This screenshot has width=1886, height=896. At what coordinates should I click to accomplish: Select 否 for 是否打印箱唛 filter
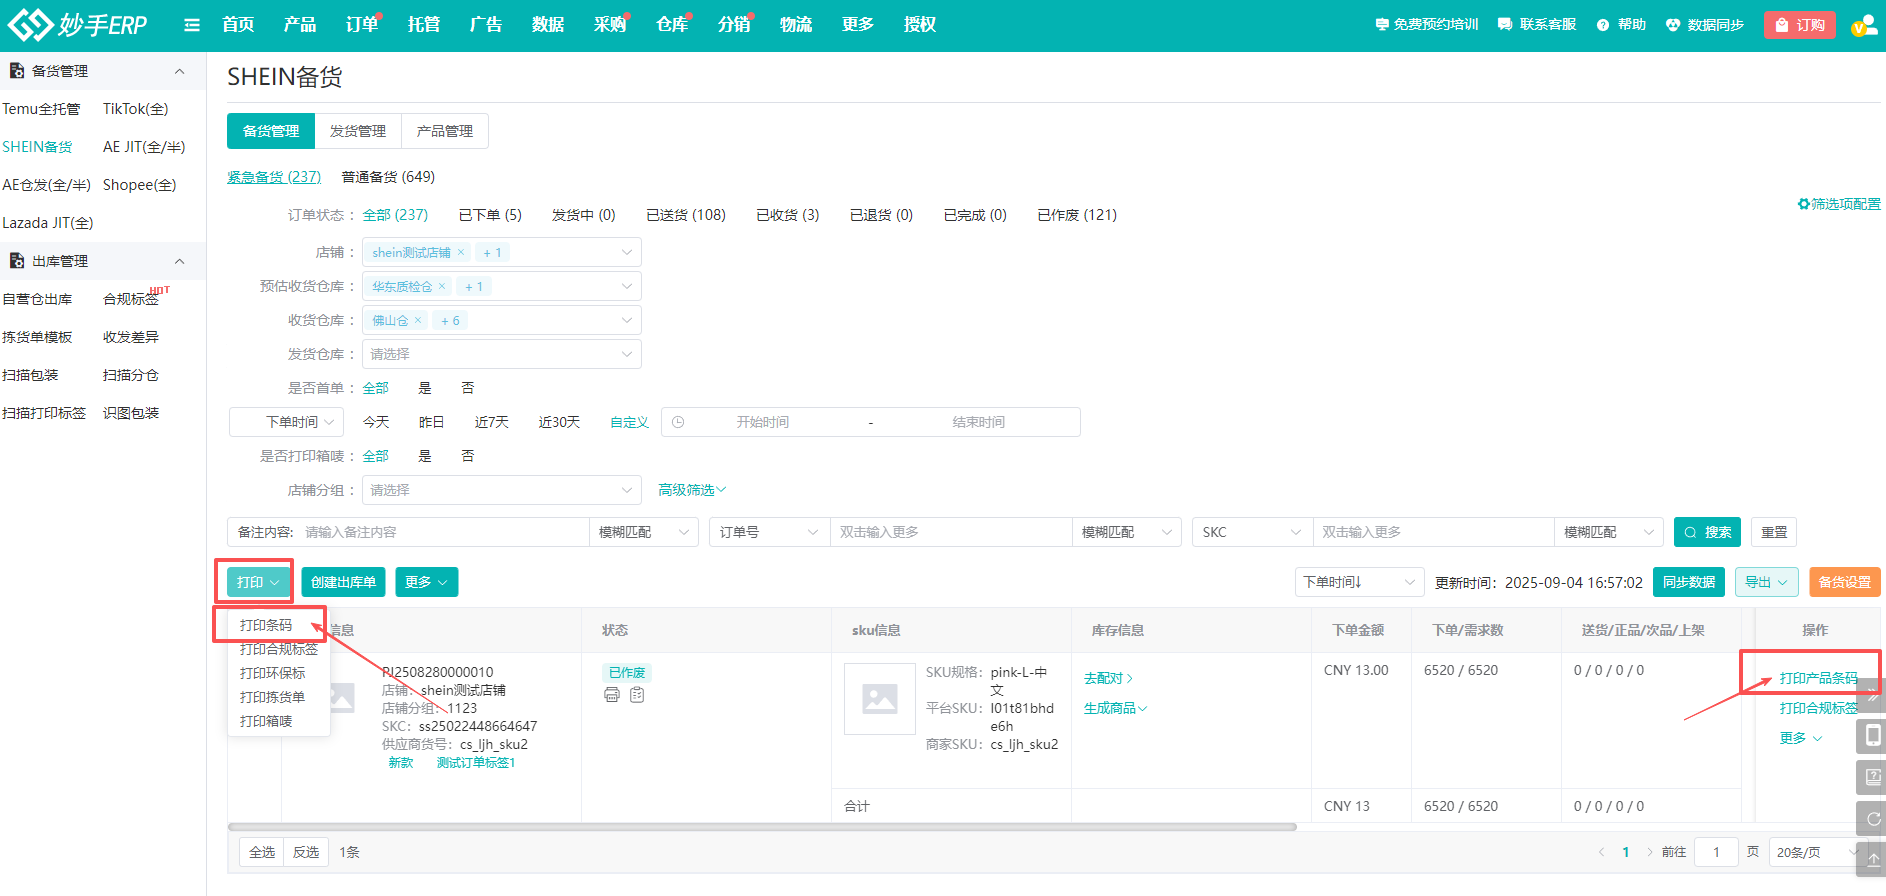467,456
